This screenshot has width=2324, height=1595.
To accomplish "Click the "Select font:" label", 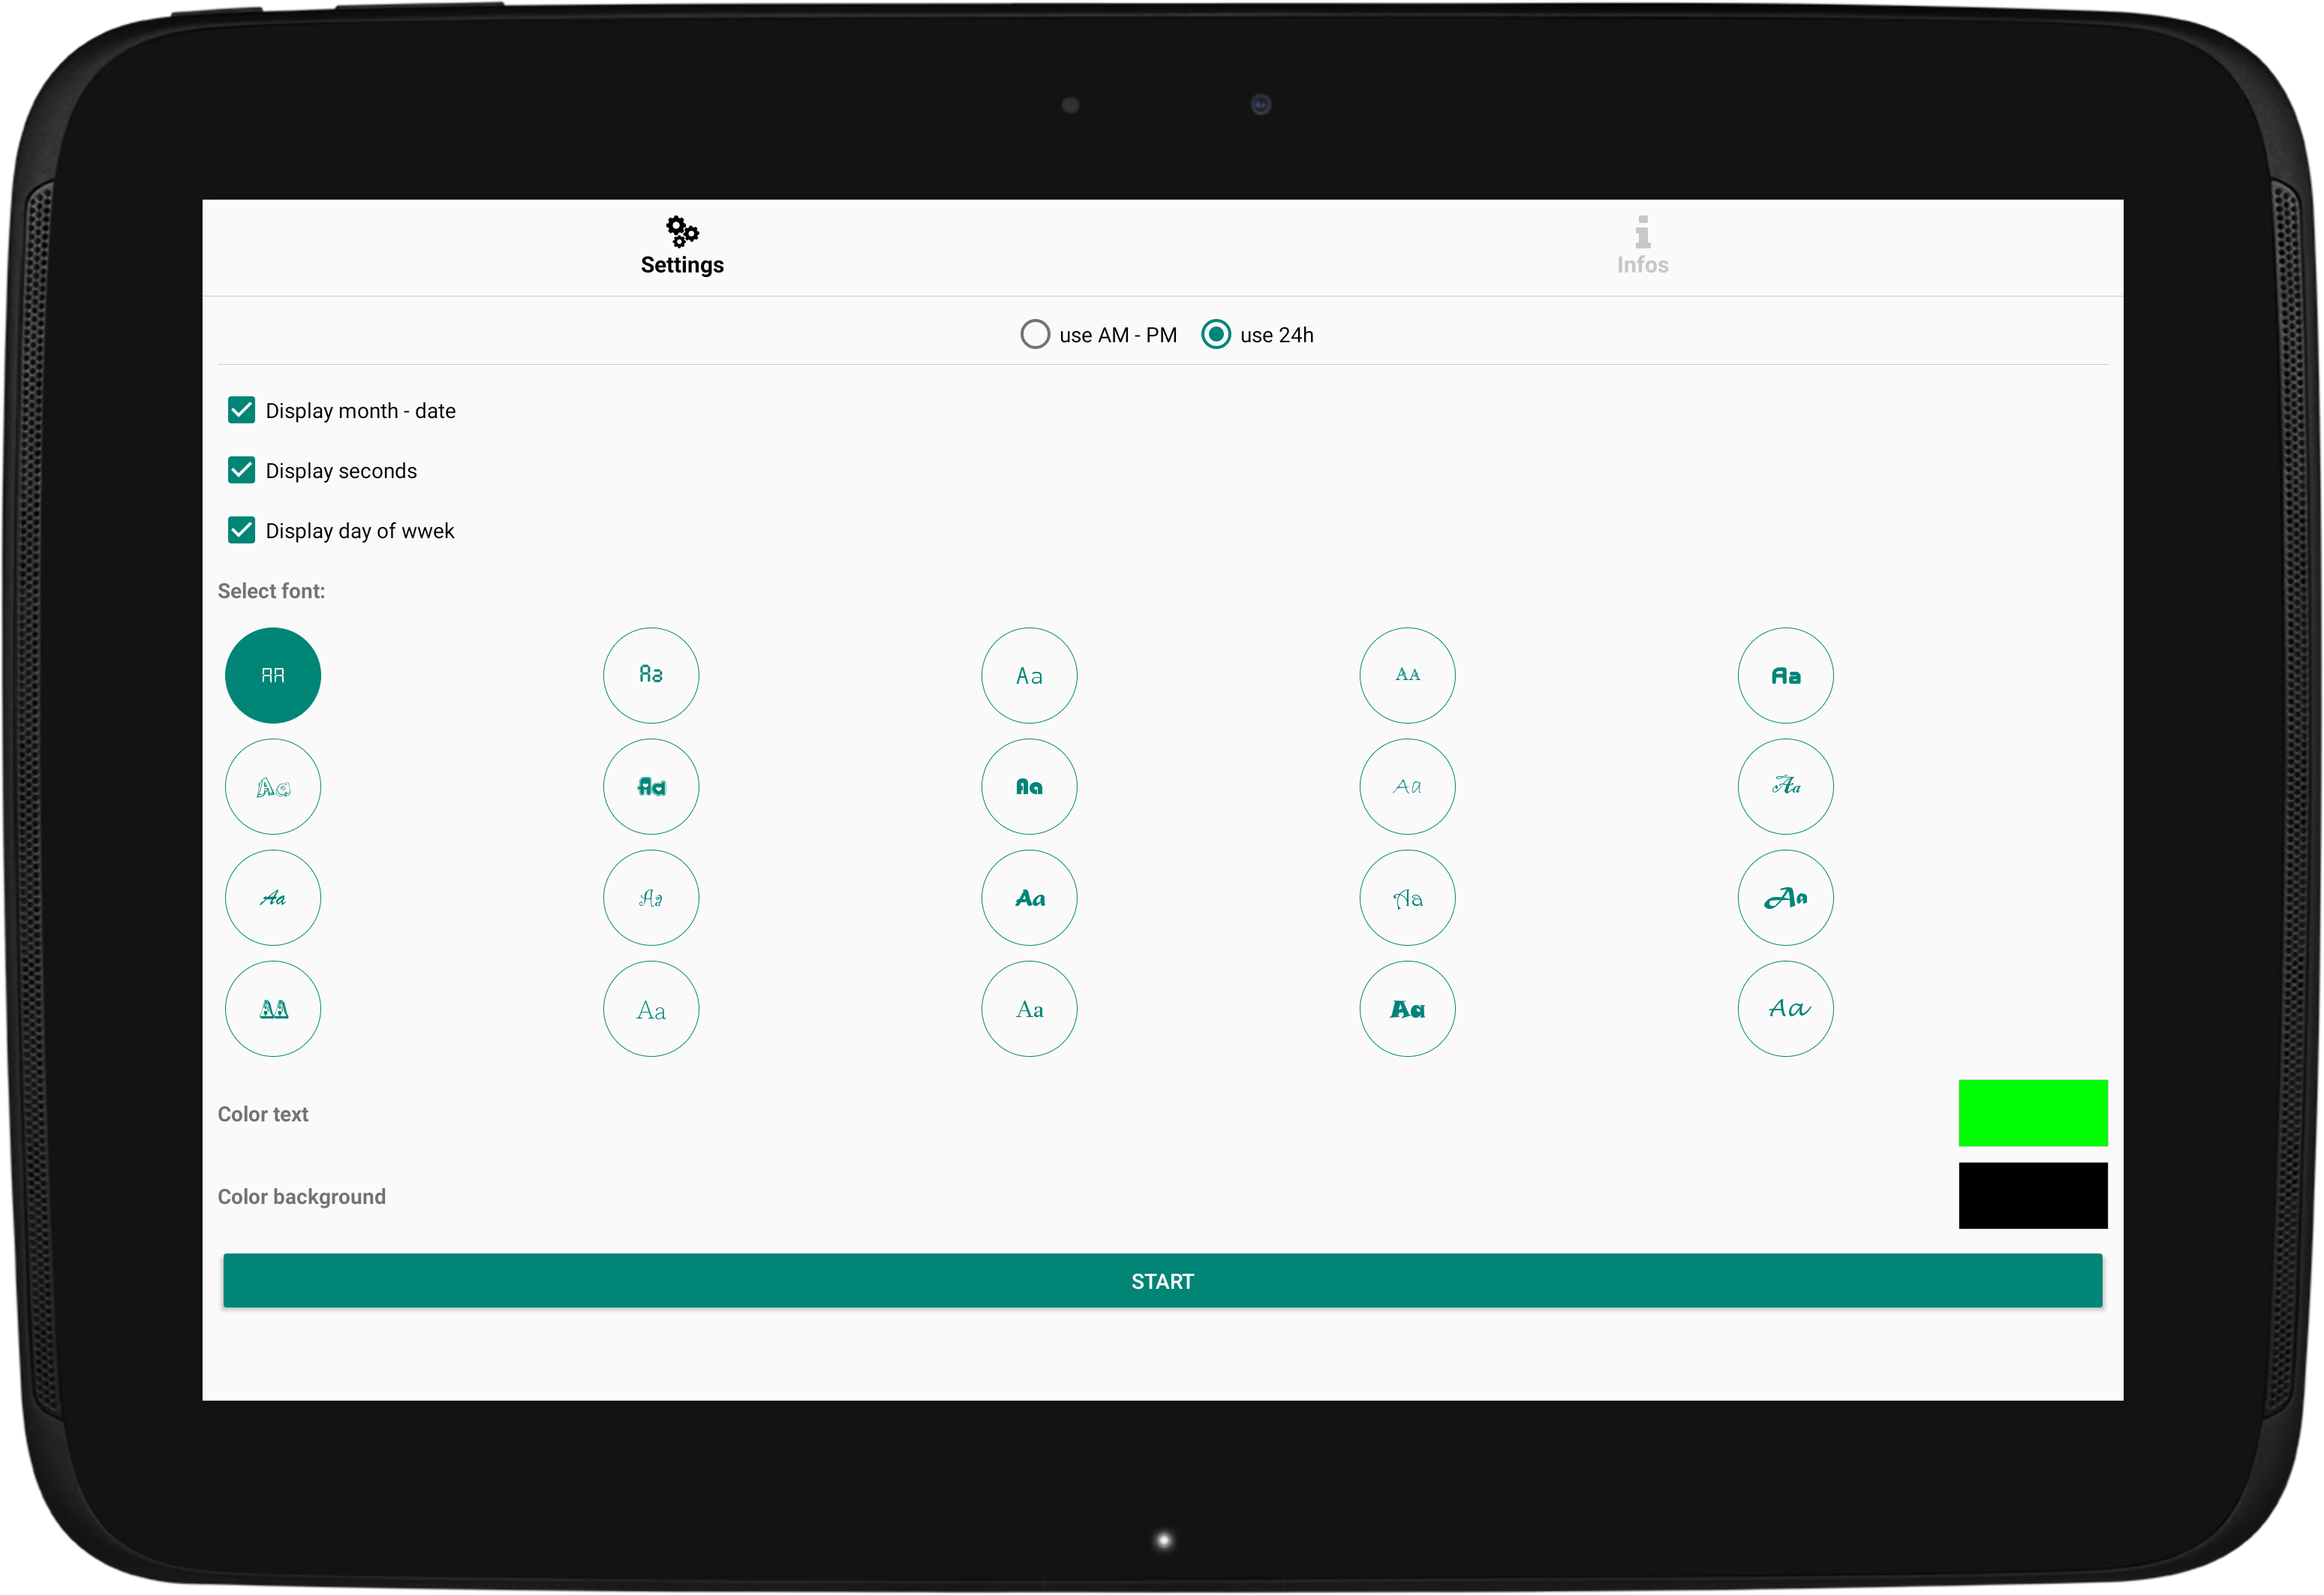I will pos(271,591).
